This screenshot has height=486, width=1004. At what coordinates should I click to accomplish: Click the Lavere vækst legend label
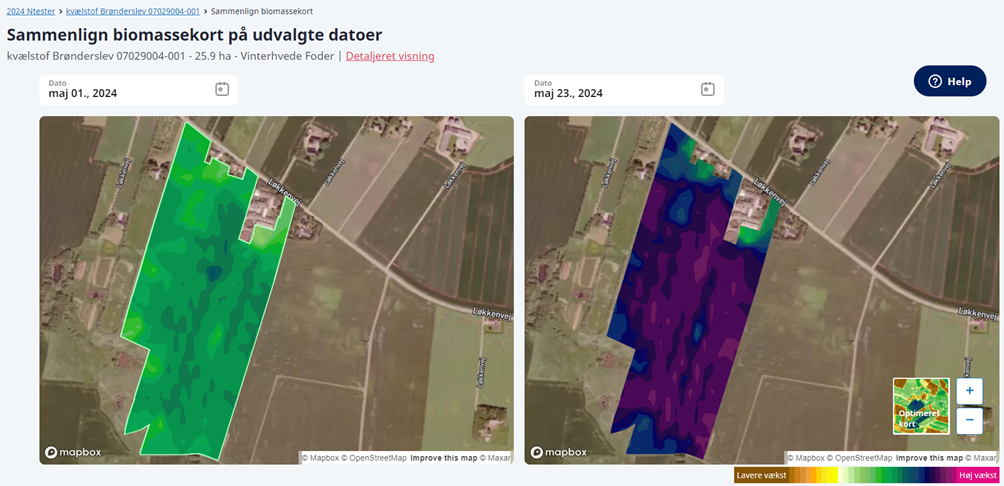[761, 476]
